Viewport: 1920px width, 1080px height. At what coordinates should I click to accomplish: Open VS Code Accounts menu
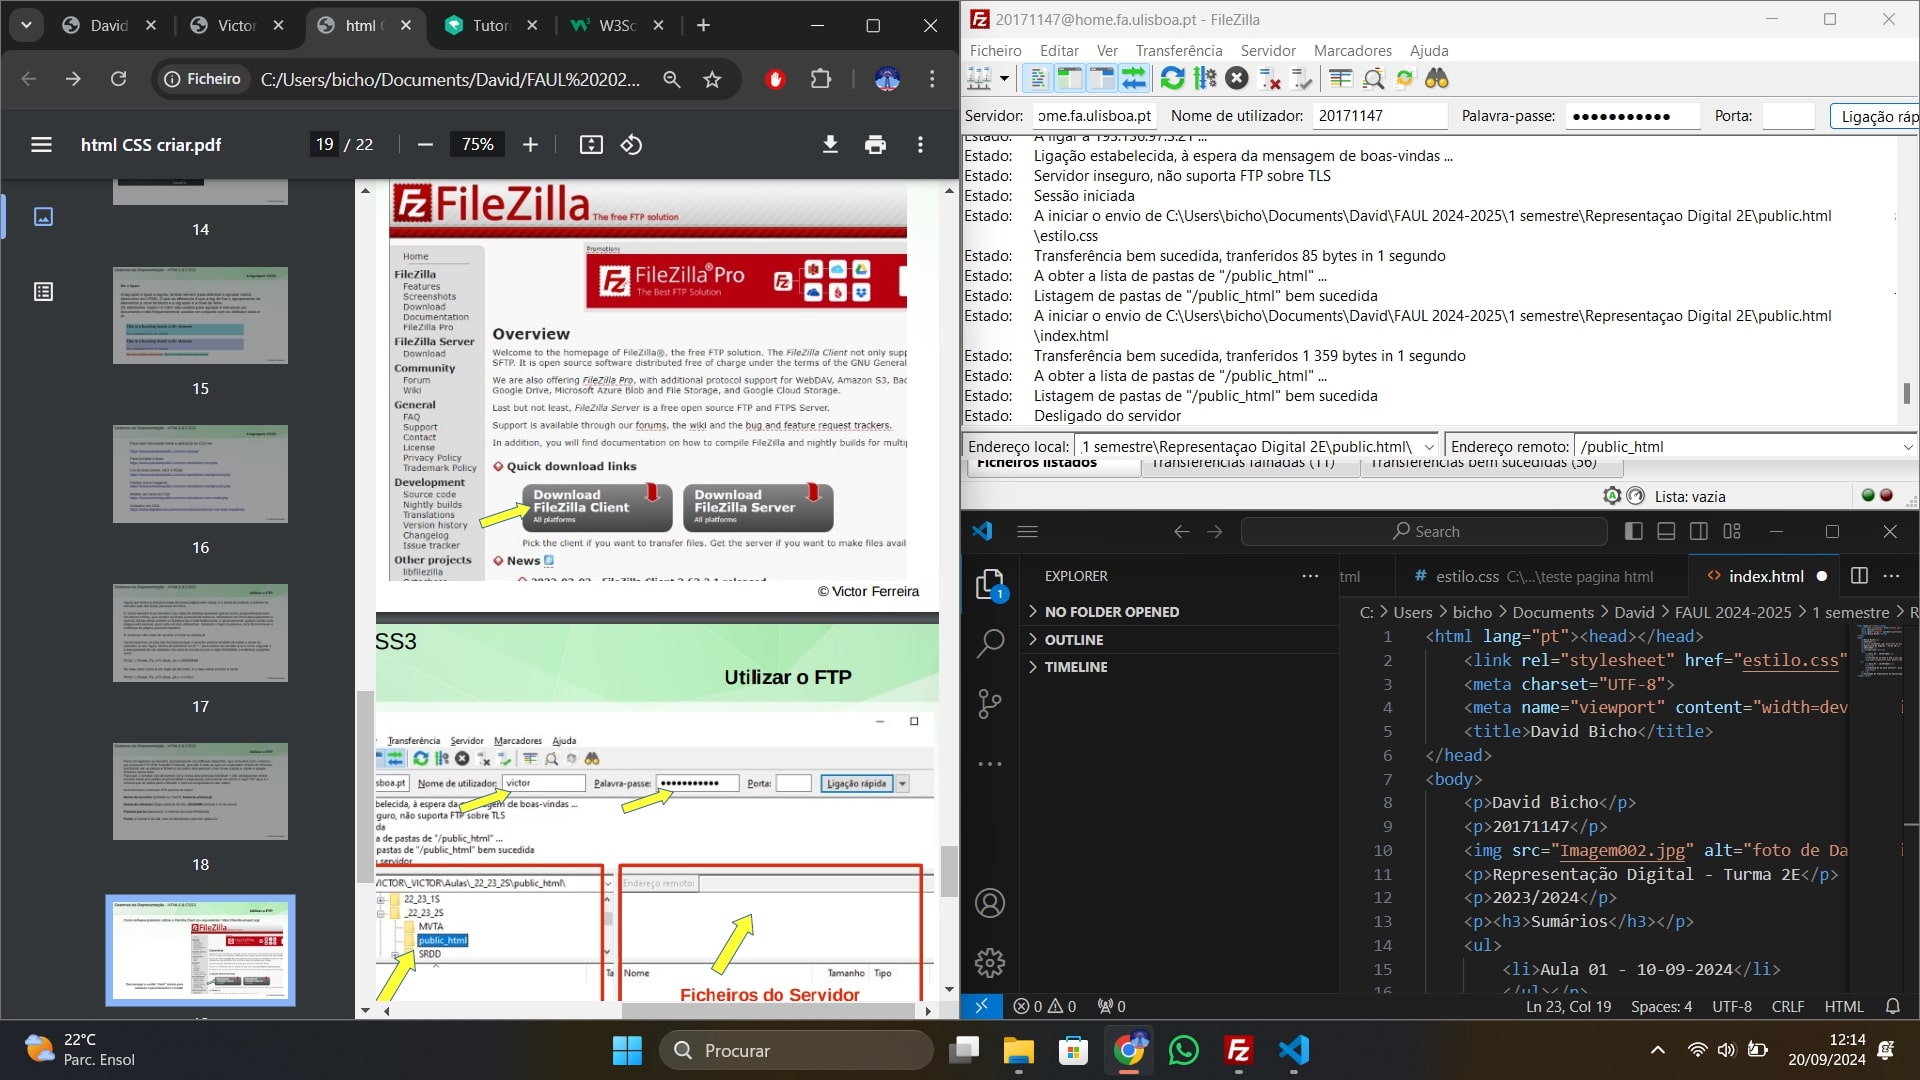(x=990, y=903)
